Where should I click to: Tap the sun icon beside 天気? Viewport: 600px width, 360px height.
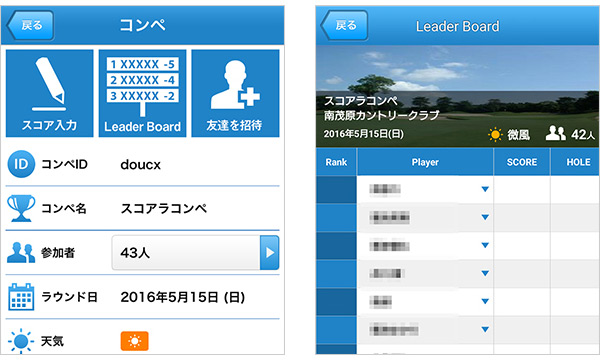[21, 340]
